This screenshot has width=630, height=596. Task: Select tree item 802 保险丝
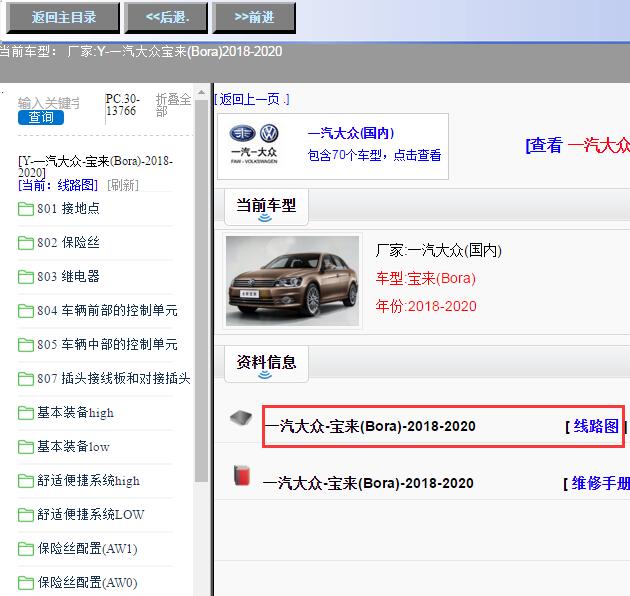(68, 242)
